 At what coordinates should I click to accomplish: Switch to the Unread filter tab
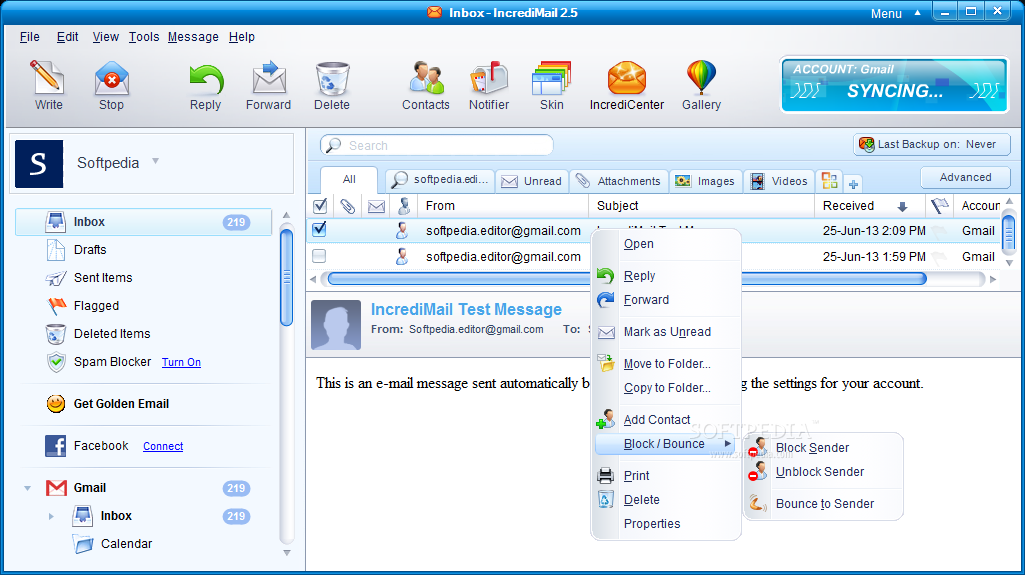pyautogui.click(x=531, y=181)
